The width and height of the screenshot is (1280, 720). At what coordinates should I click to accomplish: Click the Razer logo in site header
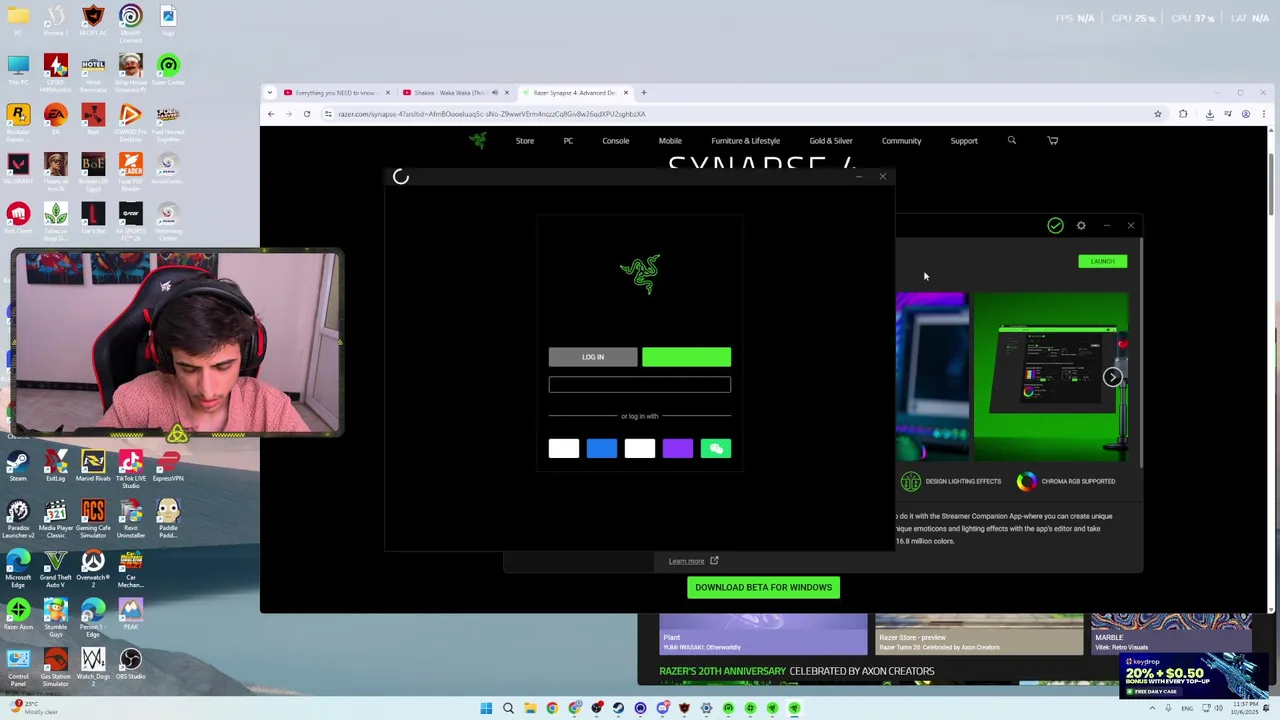tap(478, 141)
